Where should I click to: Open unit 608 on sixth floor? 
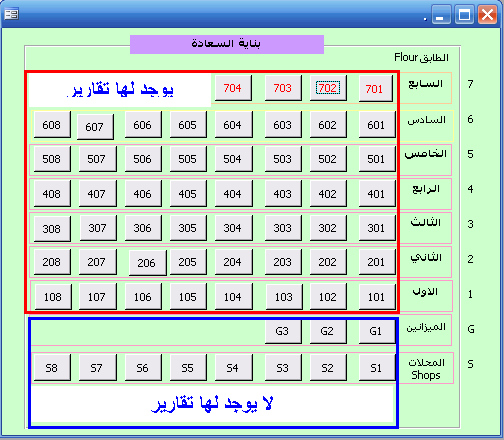[52, 125]
